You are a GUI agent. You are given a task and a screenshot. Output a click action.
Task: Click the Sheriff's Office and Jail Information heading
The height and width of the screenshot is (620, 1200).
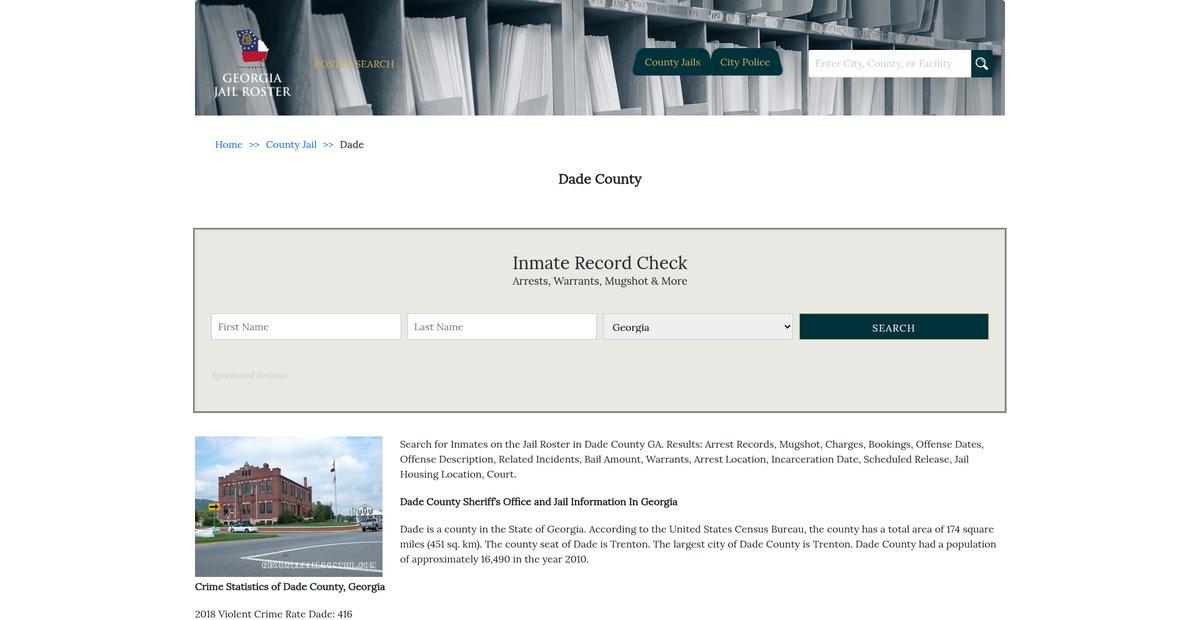click(x=538, y=502)
